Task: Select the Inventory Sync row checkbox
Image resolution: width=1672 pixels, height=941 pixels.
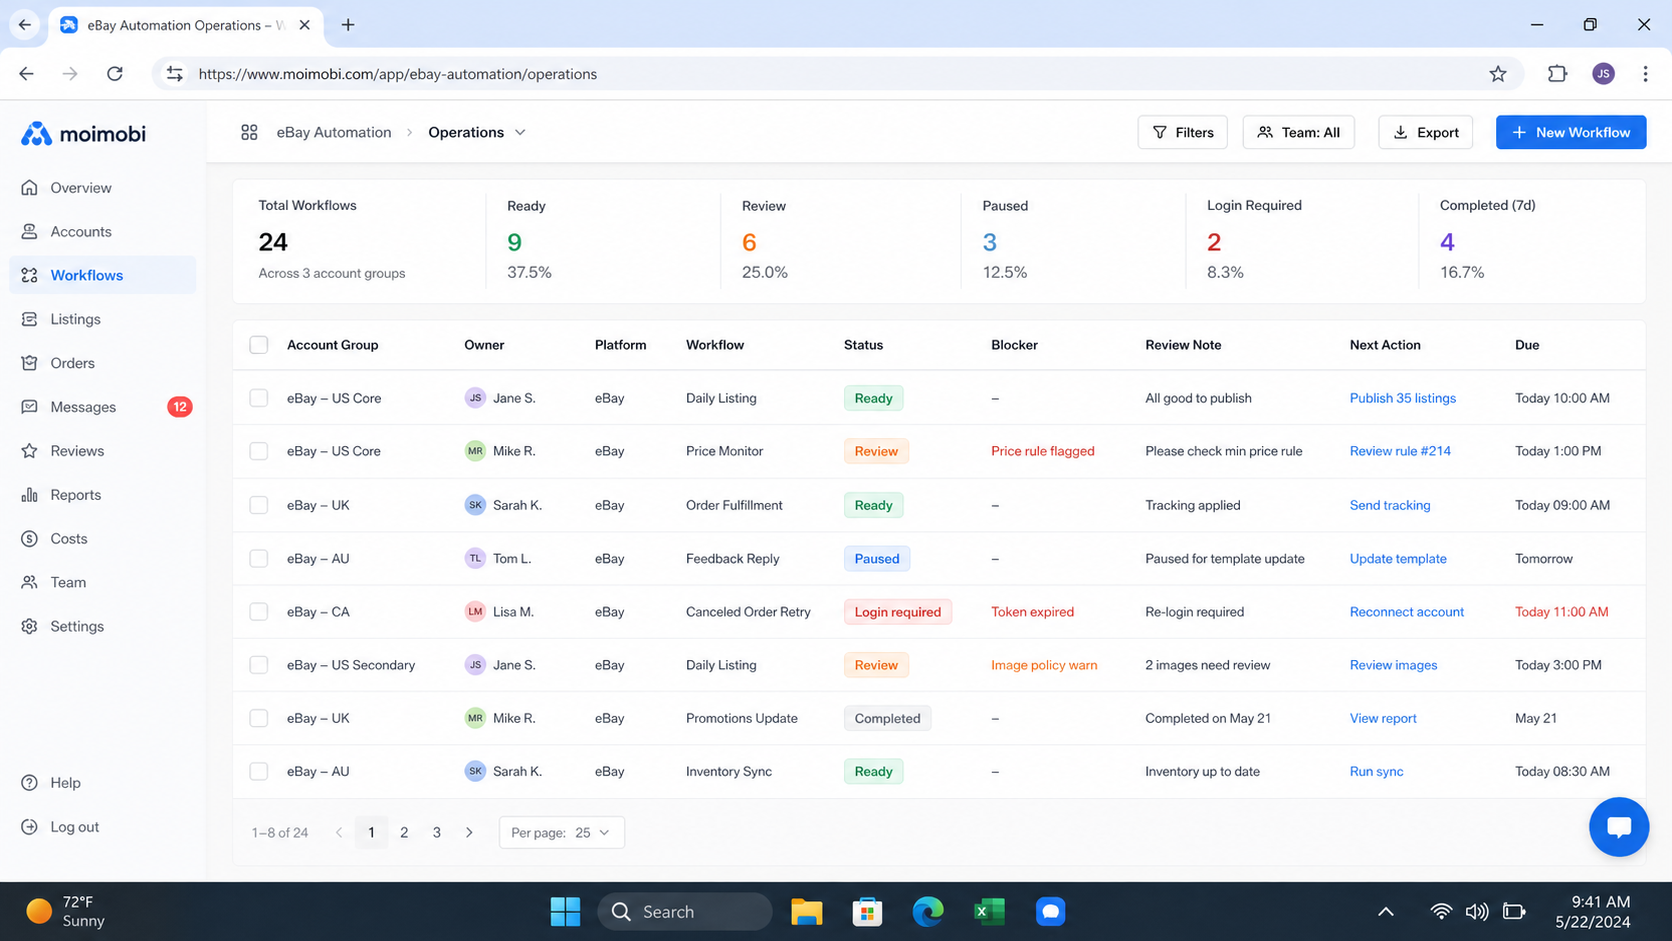Action: click(x=259, y=771)
